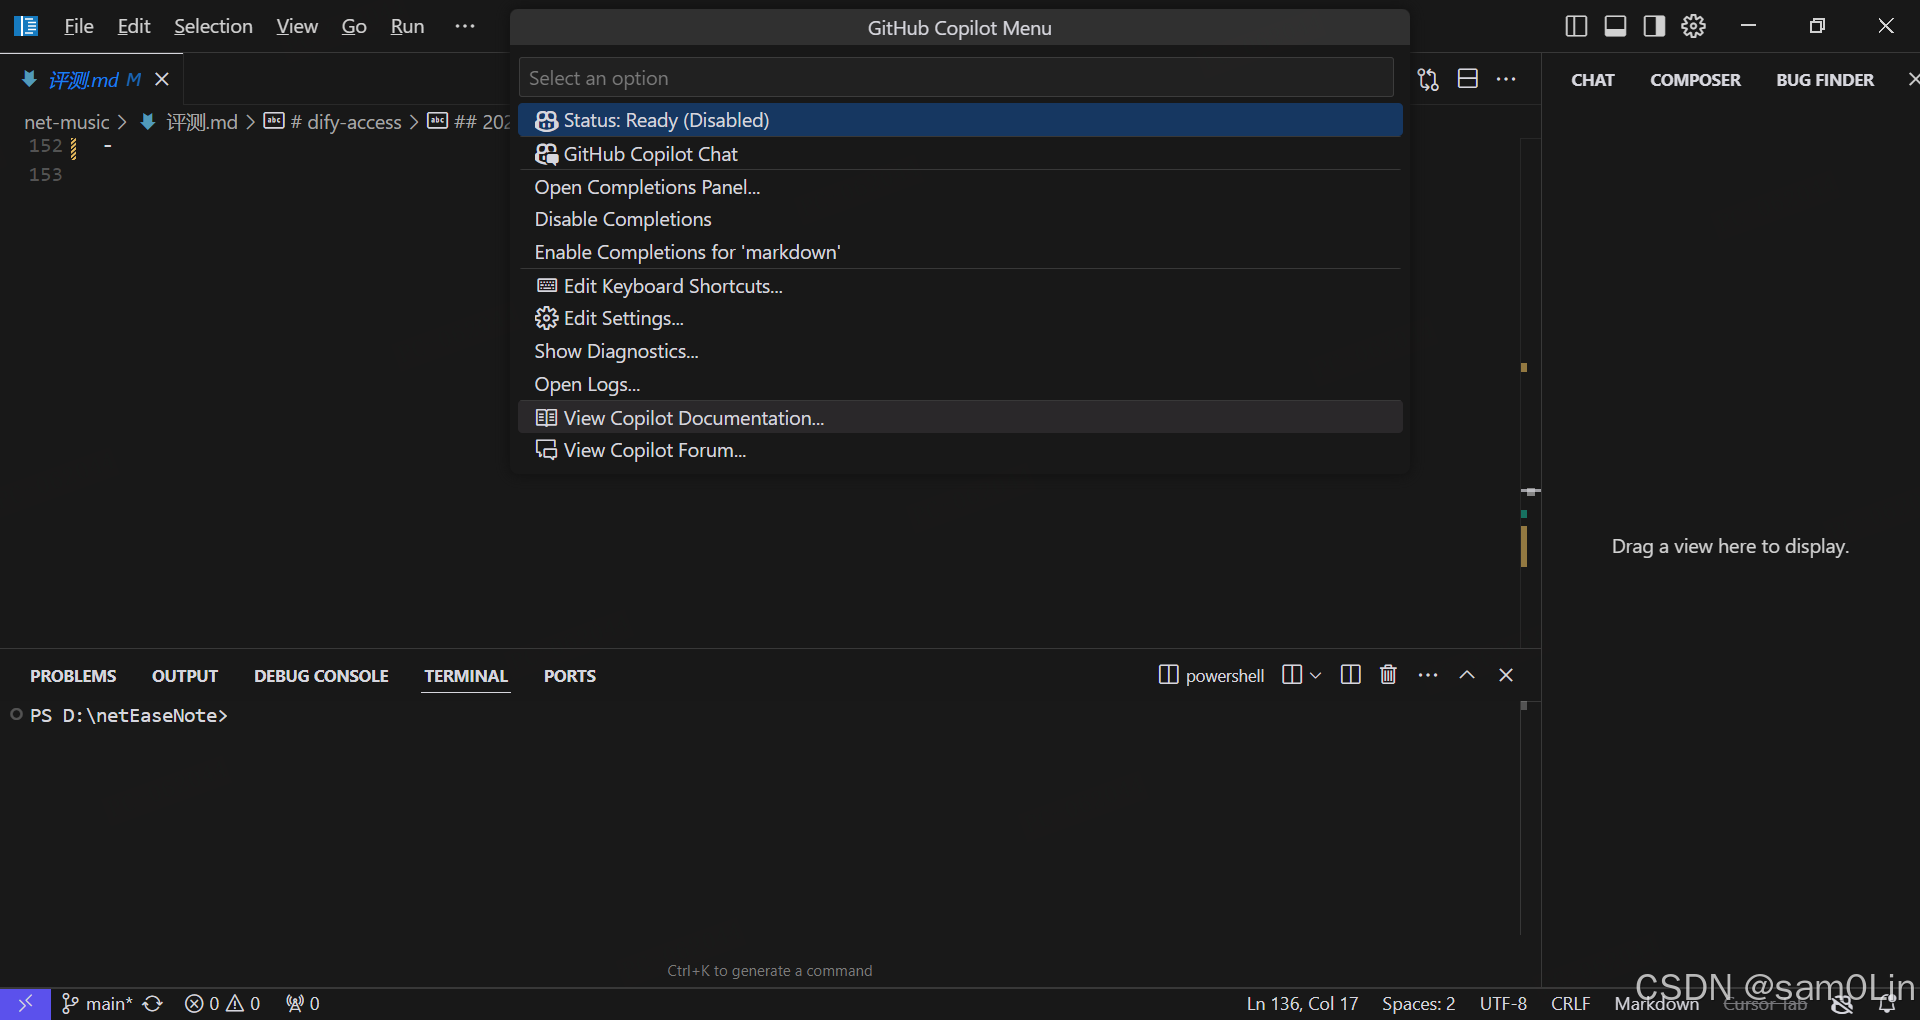The width and height of the screenshot is (1920, 1020).
Task: Close the AI side pane
Action: click(1913, 79)
